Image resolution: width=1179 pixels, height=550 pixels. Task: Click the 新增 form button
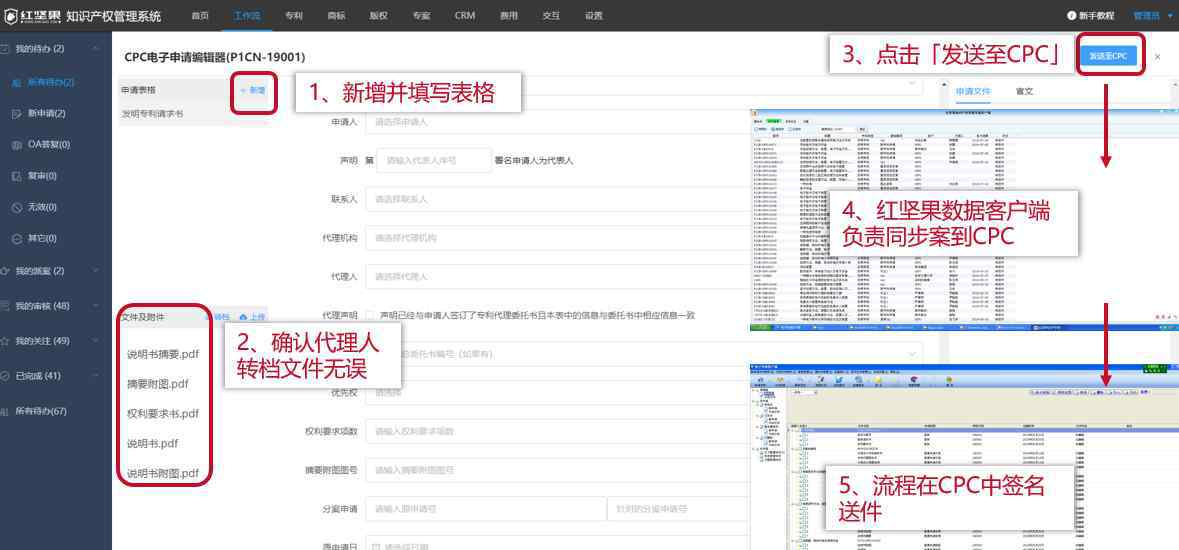253,90
